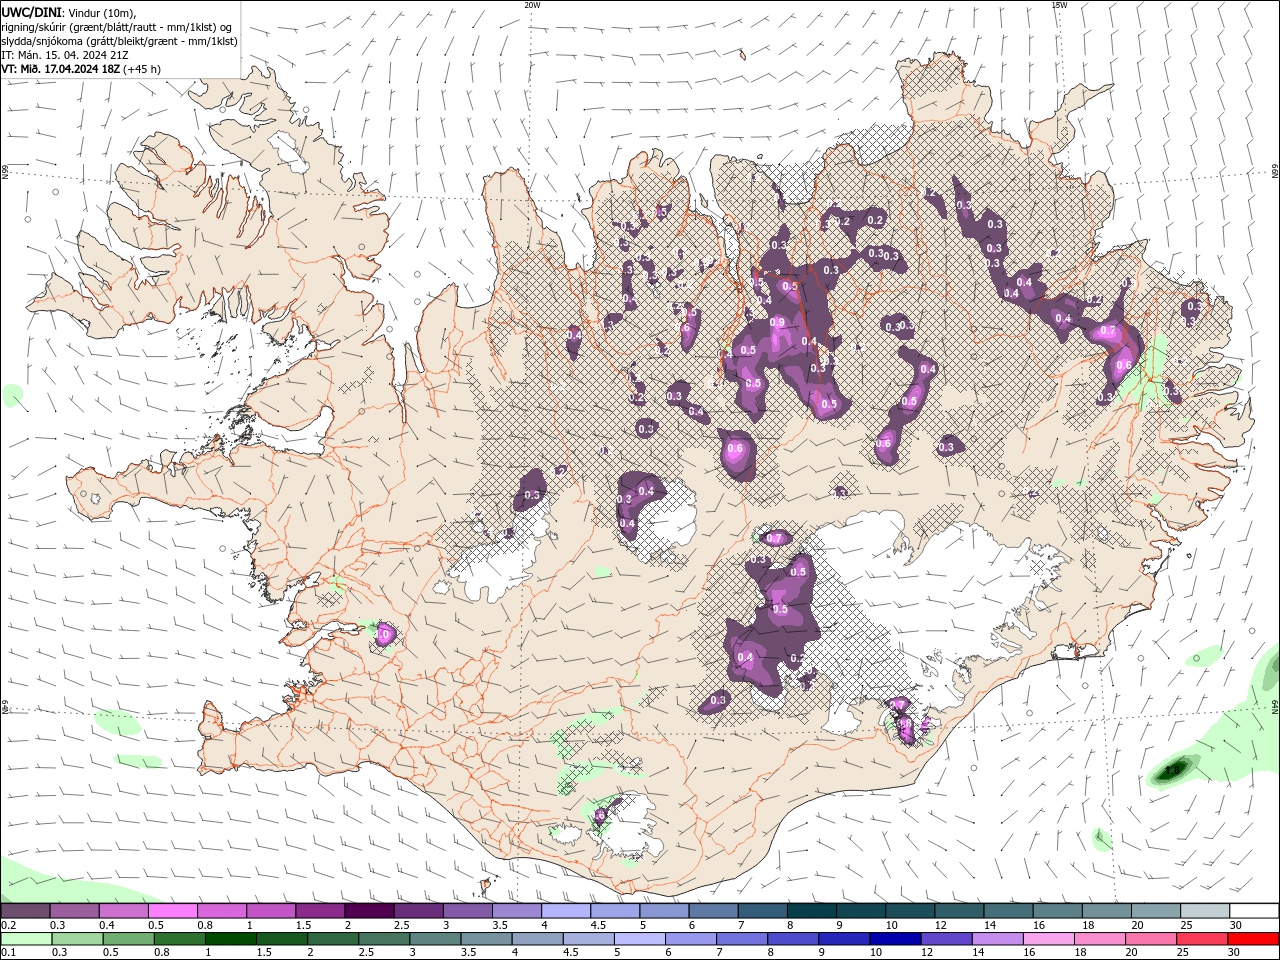This screenshot has height=960, width=1280.
Task: Click the dark green rain cell offshore southeast
Action: [x=1173, y=769]
